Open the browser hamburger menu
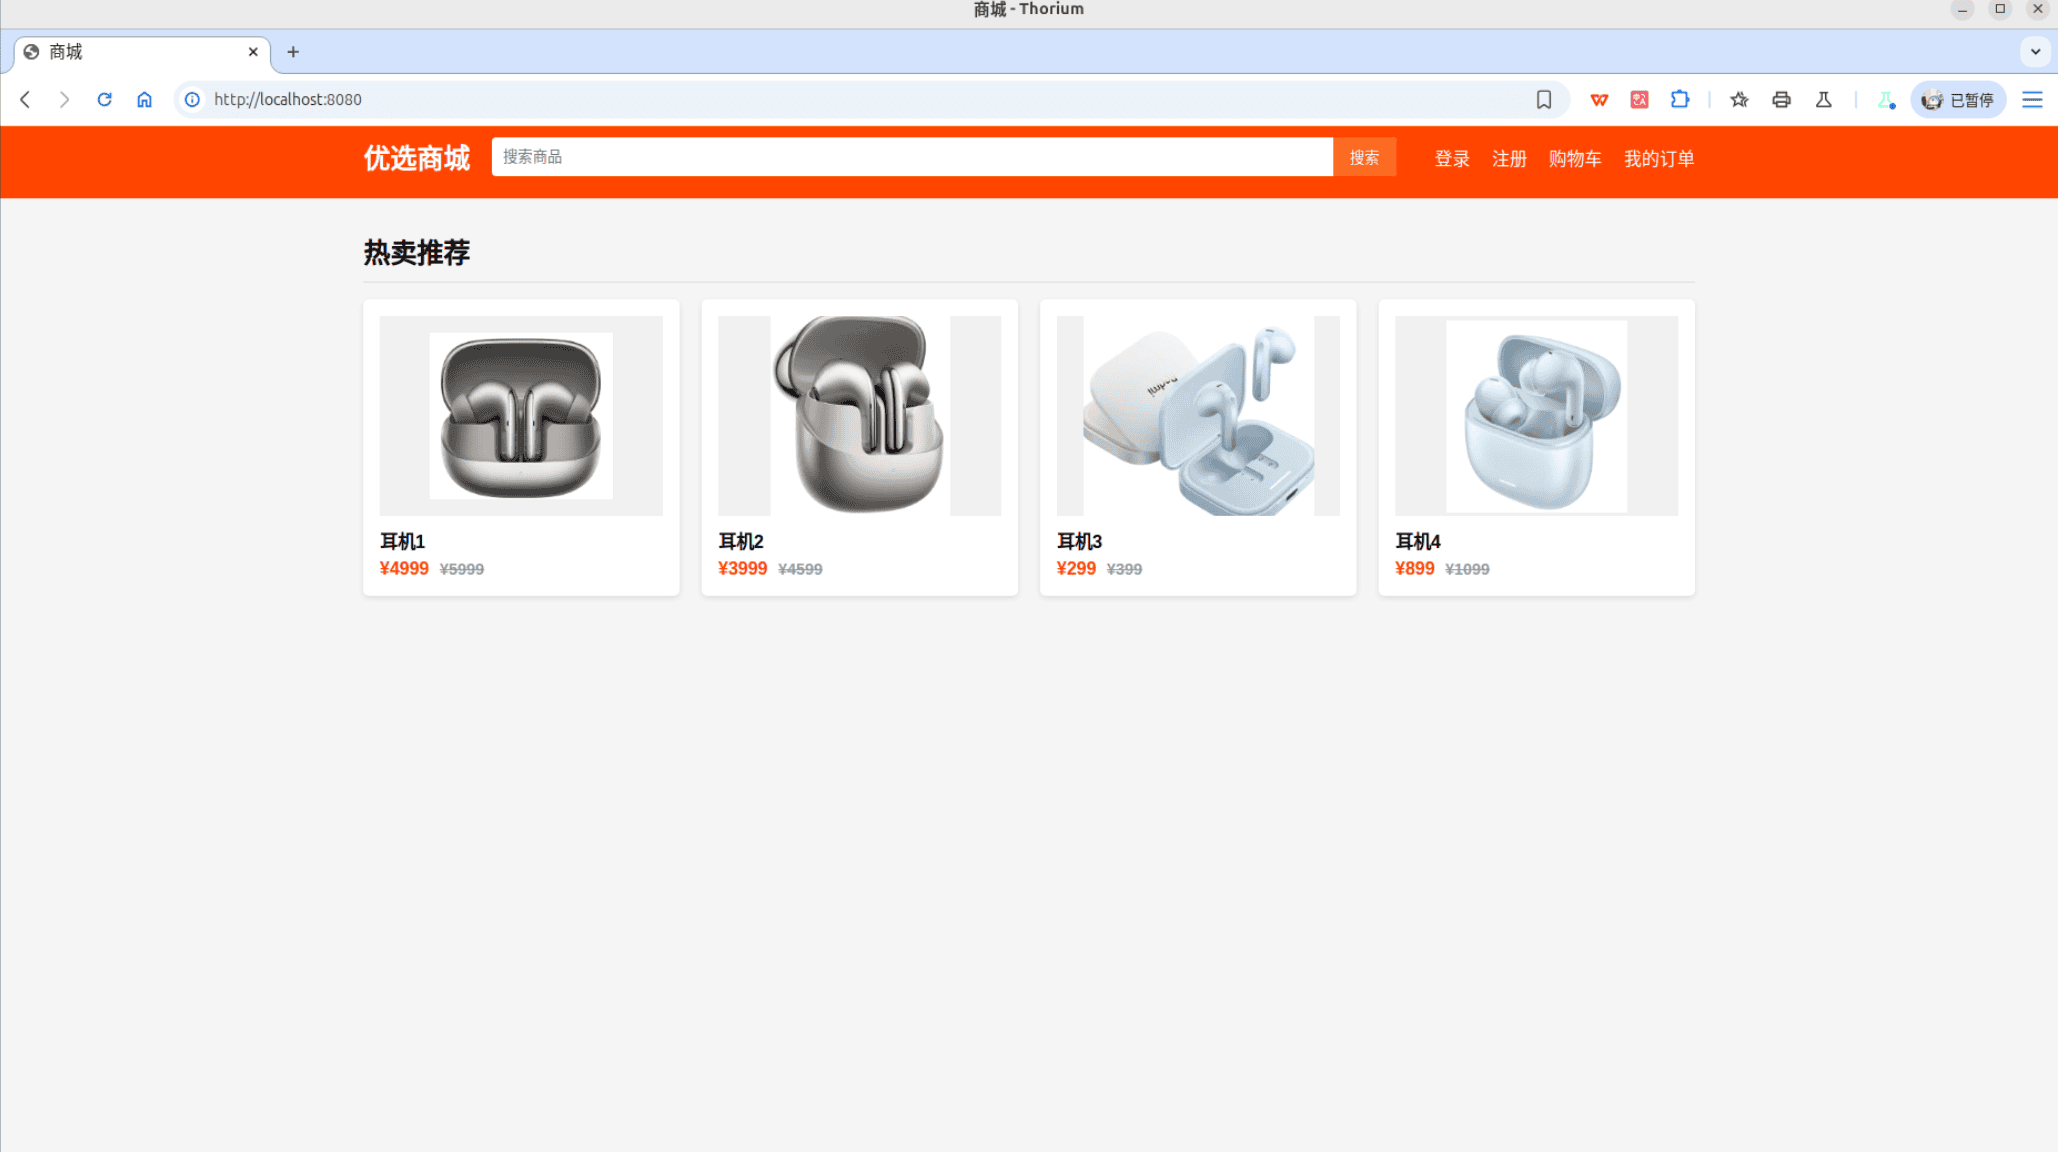This screenshot has width=2058, height=1152. click(x=2032, y=99)
